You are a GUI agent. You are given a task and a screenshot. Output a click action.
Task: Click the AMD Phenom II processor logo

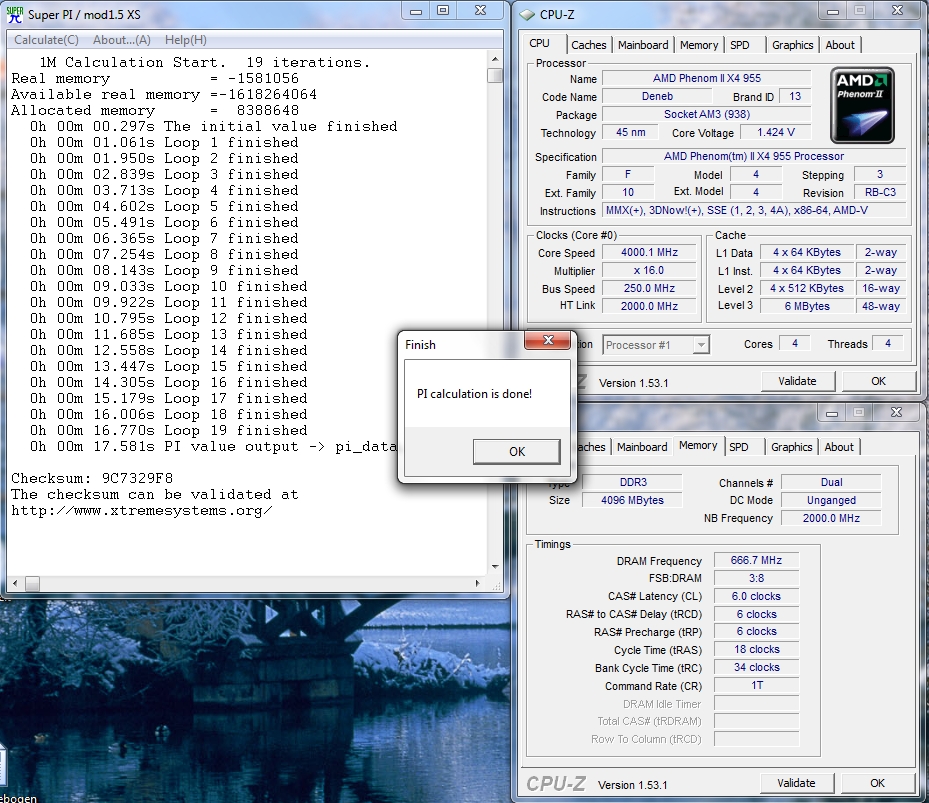pyautogui.click(x=862, y=105)
